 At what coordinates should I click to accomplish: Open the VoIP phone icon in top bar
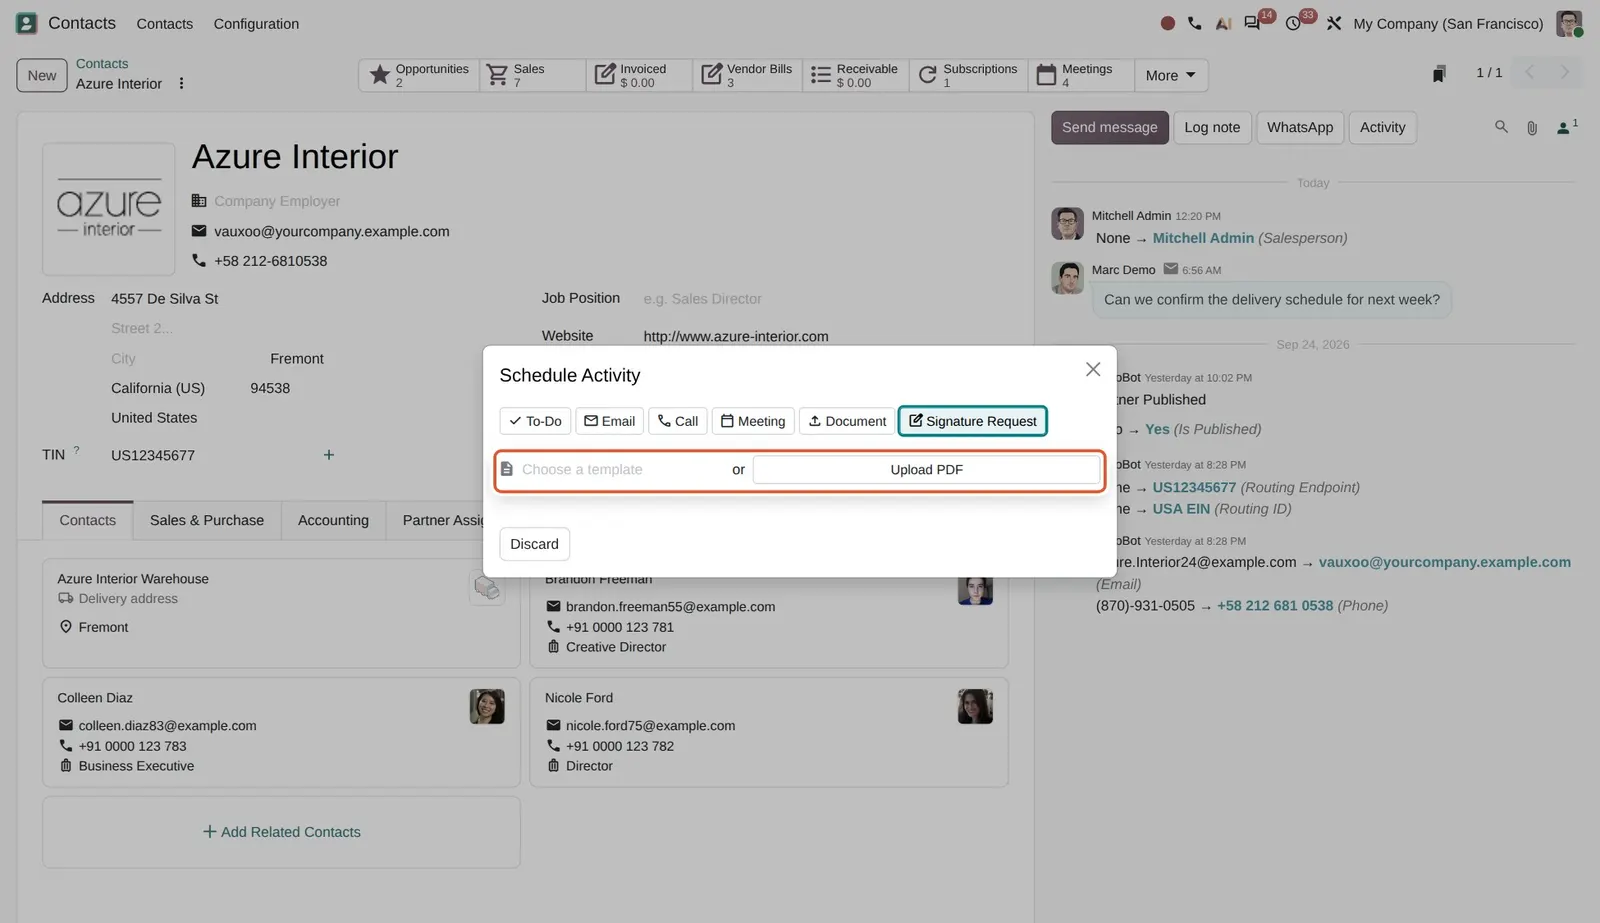1195,23
